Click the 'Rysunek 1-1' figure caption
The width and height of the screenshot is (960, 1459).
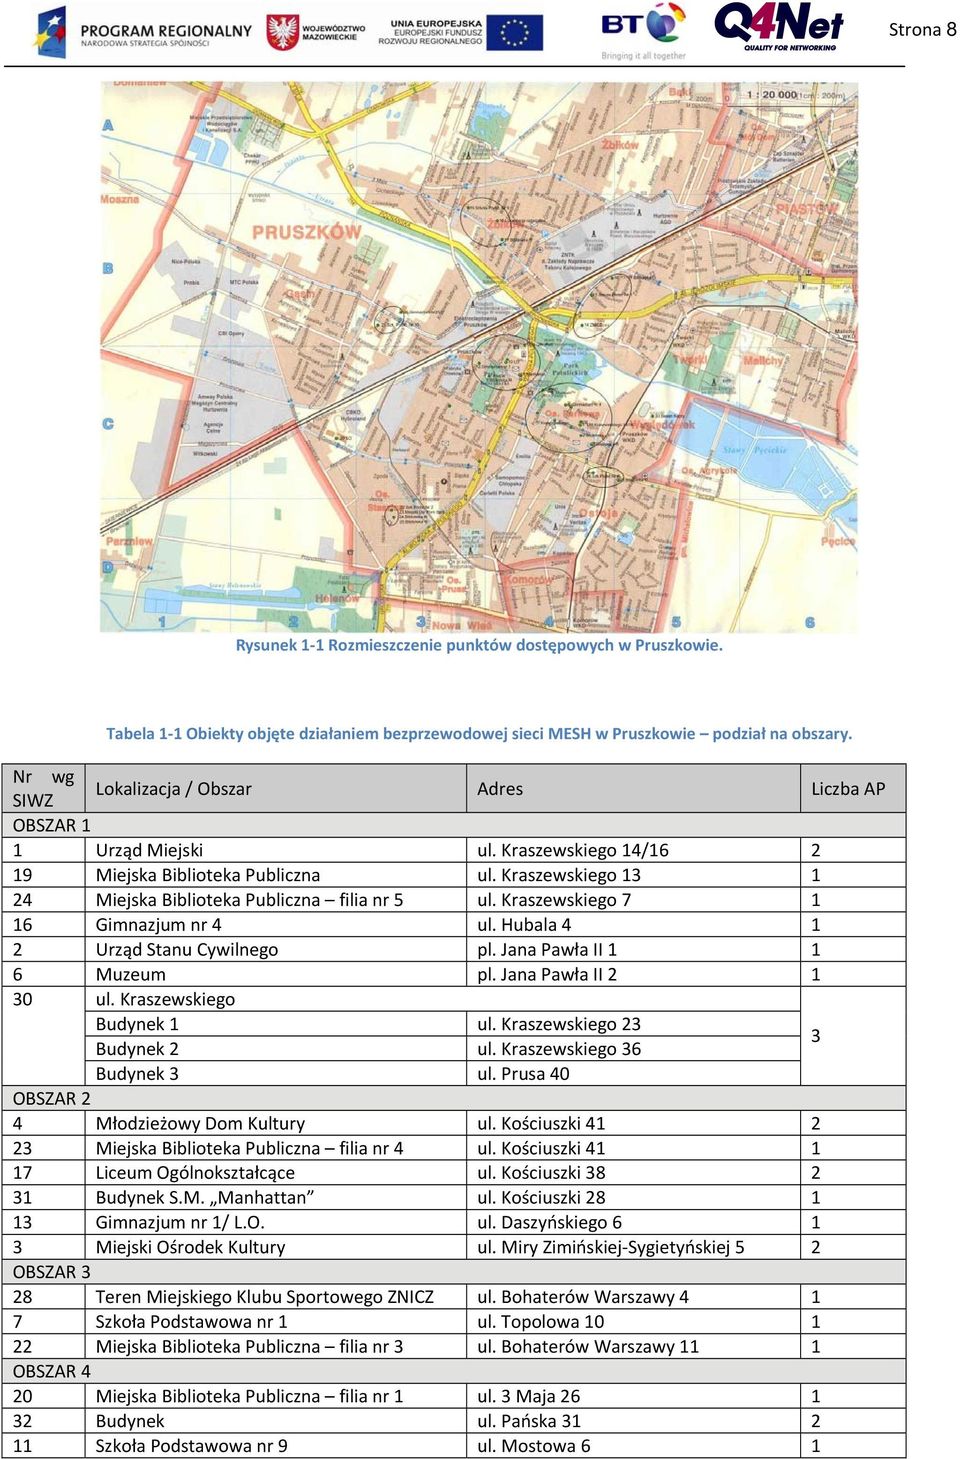(479, 645)
